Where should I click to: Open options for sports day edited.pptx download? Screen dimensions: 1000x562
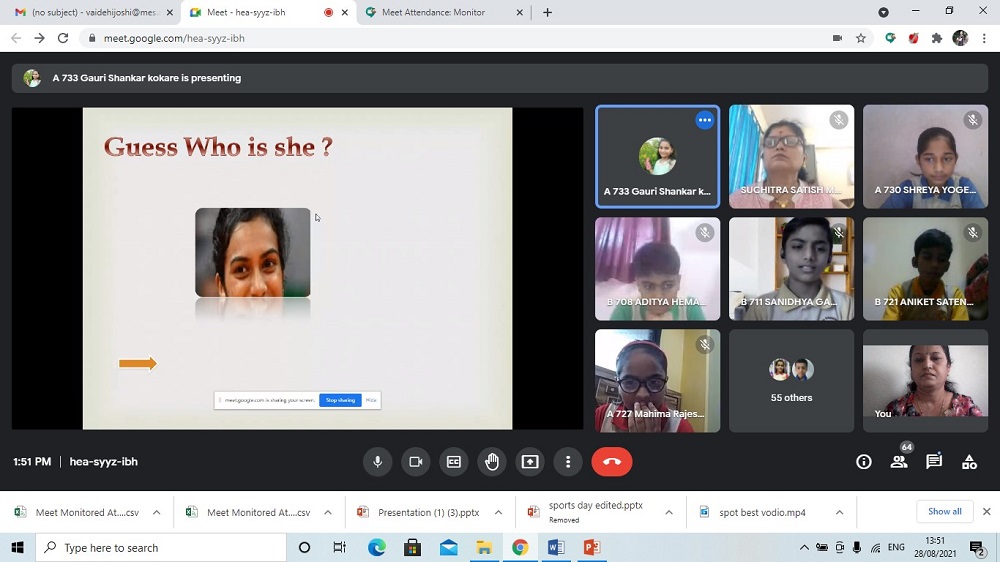click(669, 513)
